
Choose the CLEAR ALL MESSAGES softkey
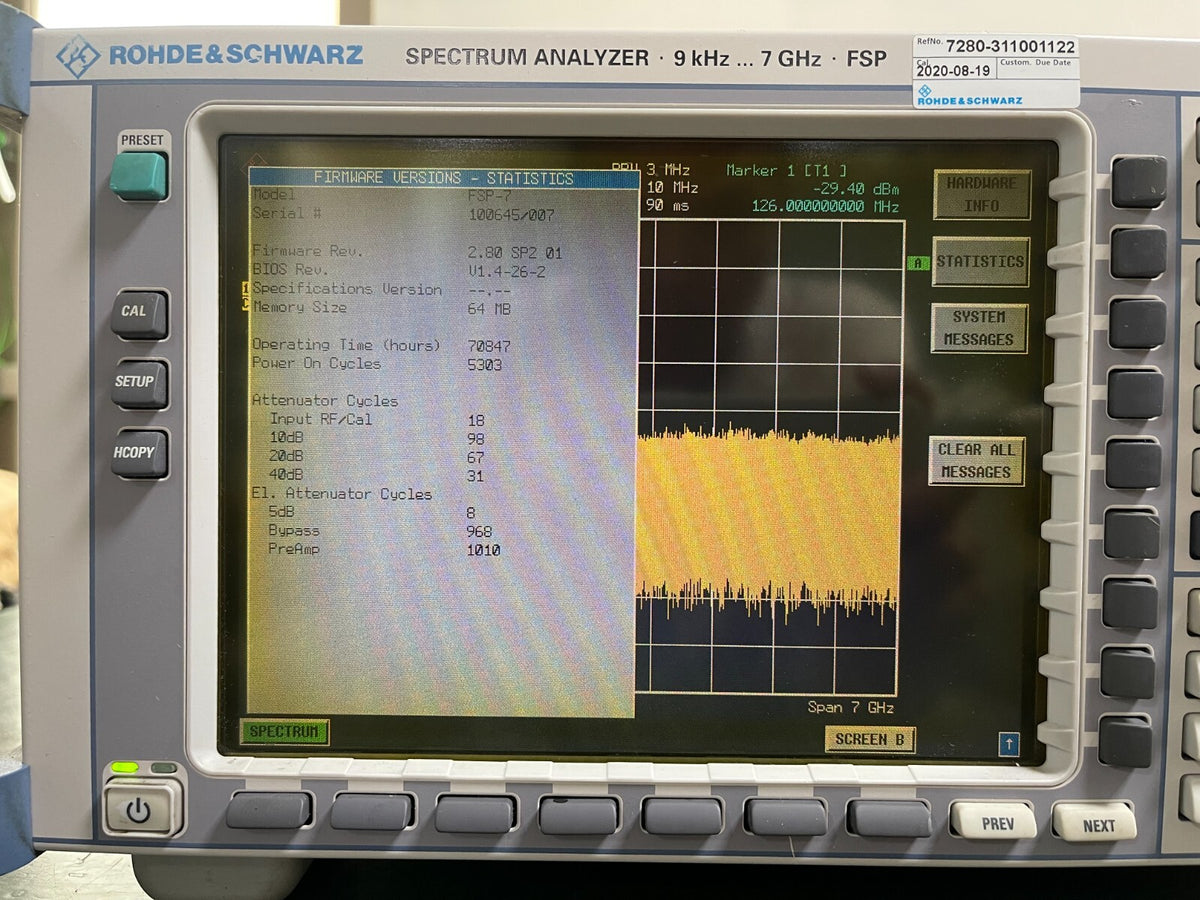976,461
